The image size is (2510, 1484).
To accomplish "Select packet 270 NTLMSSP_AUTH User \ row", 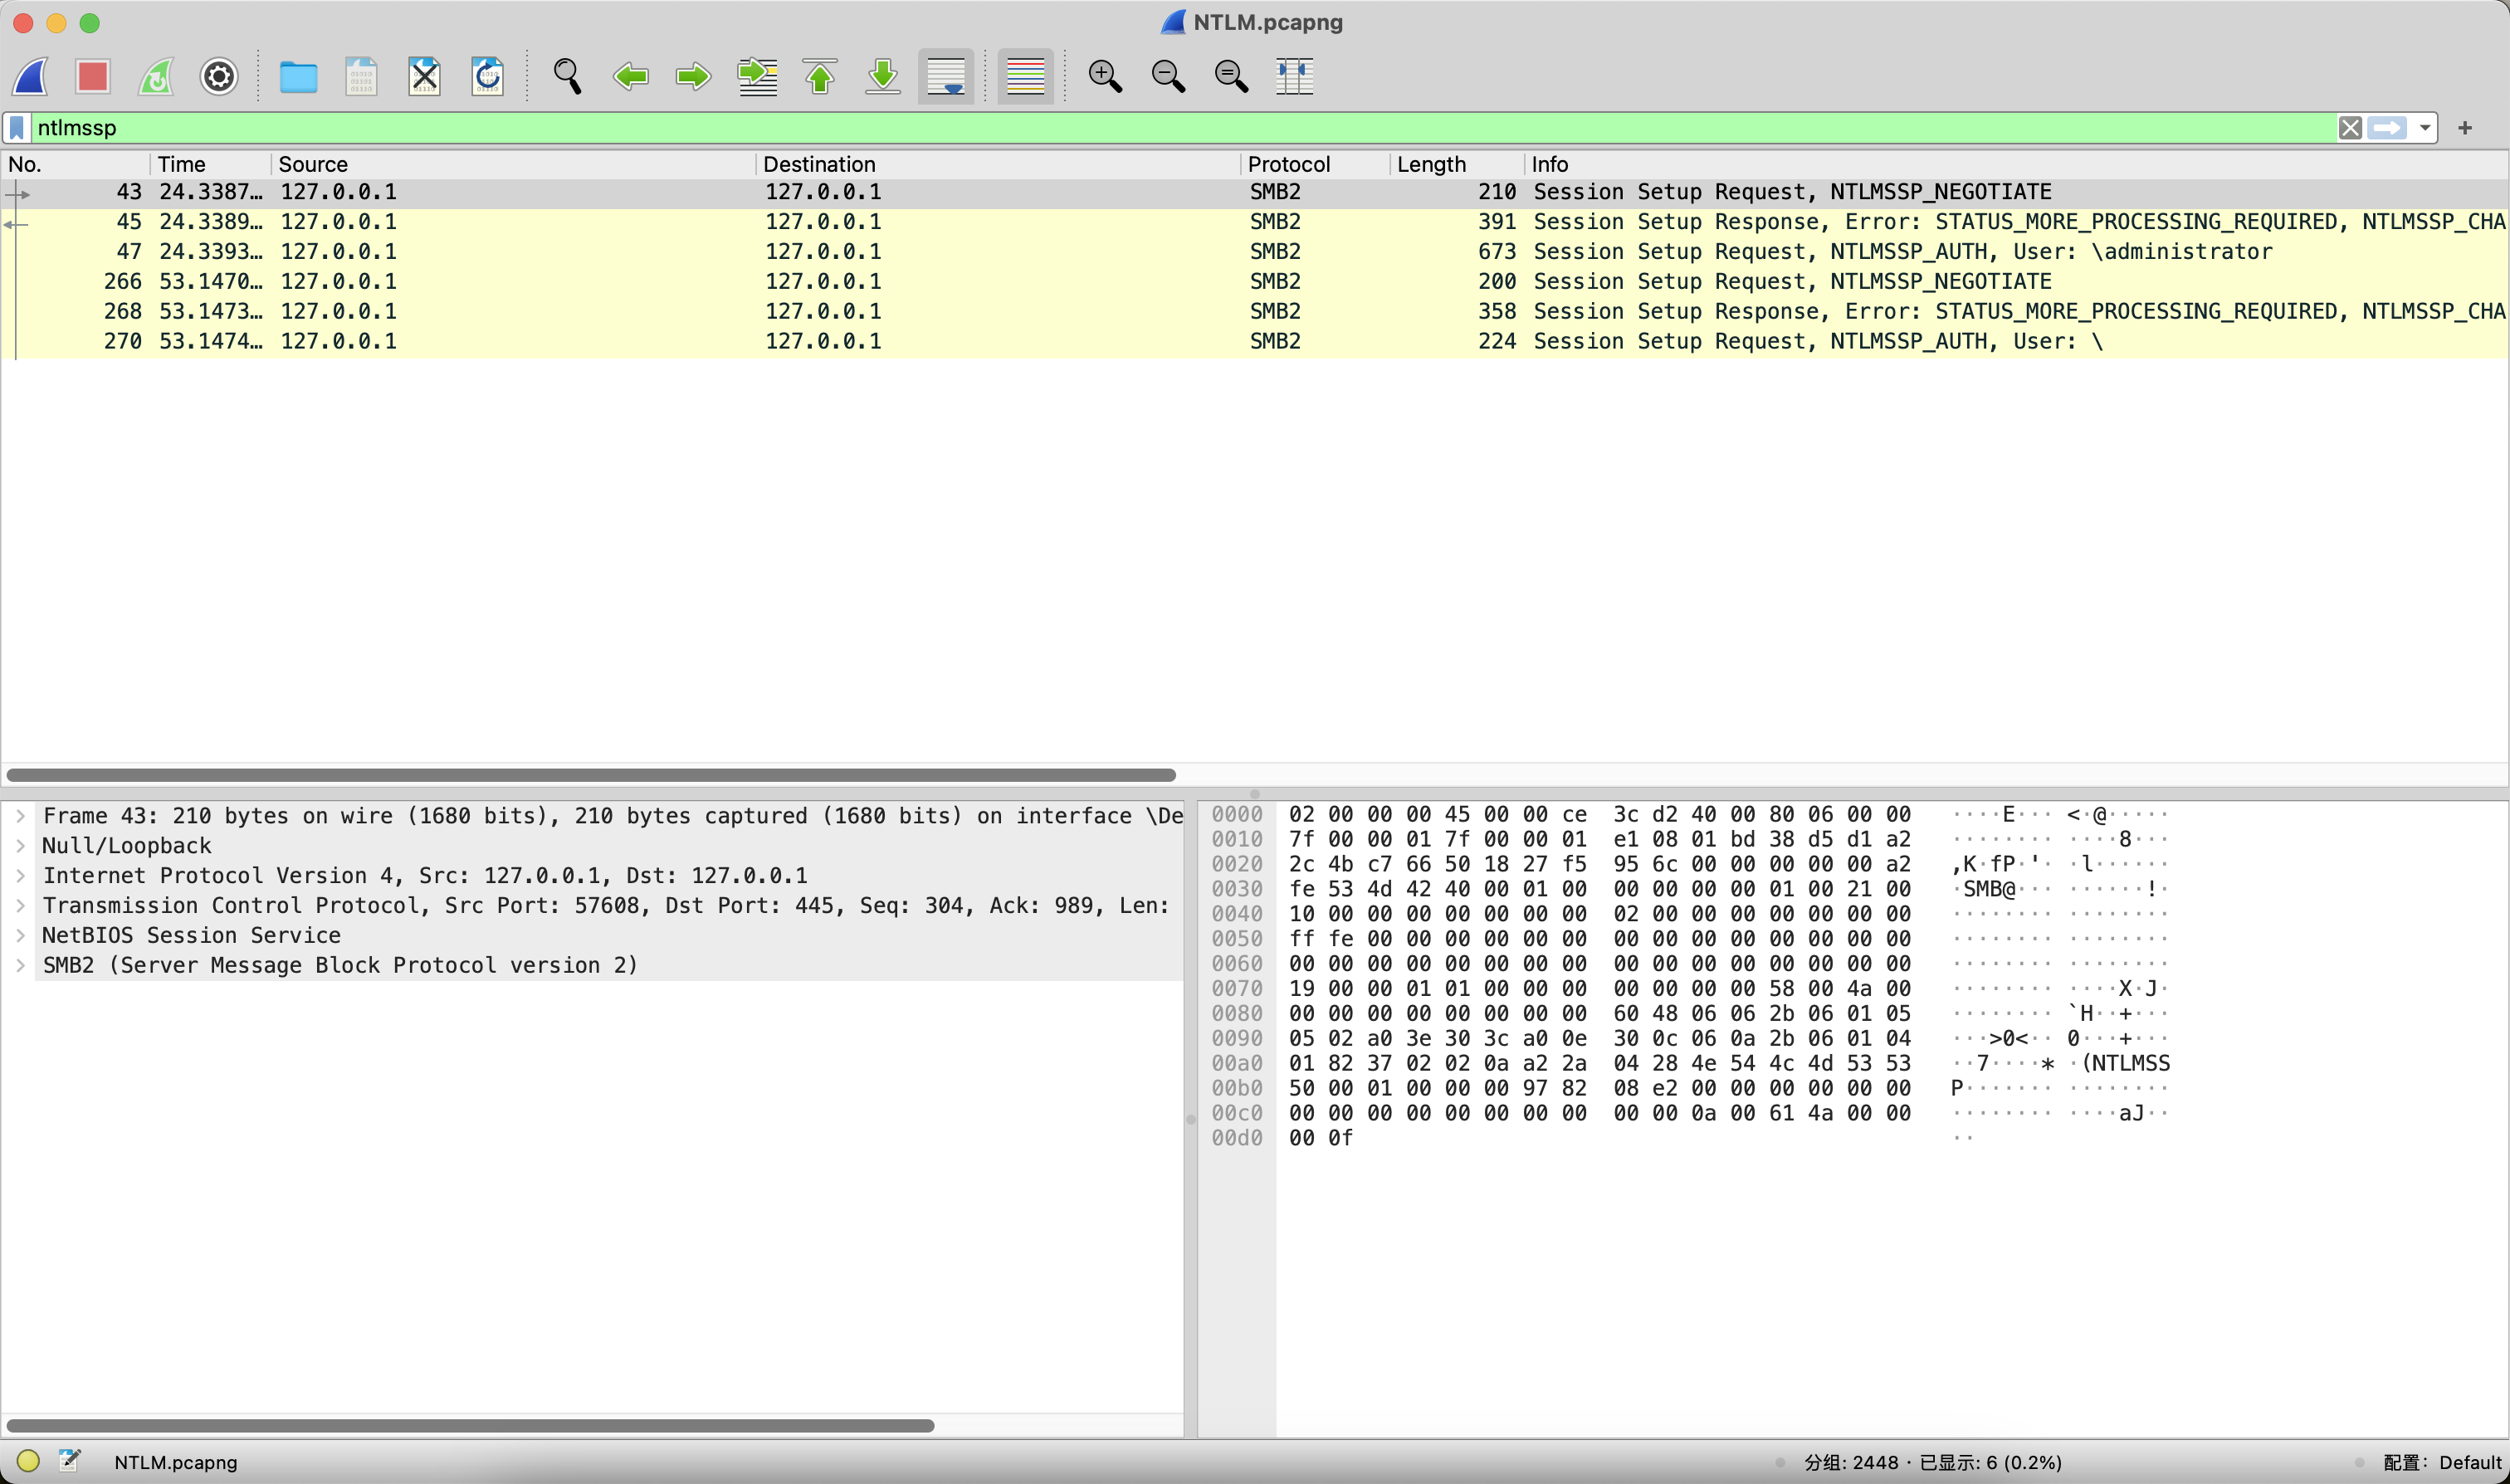I will 1255,342.
